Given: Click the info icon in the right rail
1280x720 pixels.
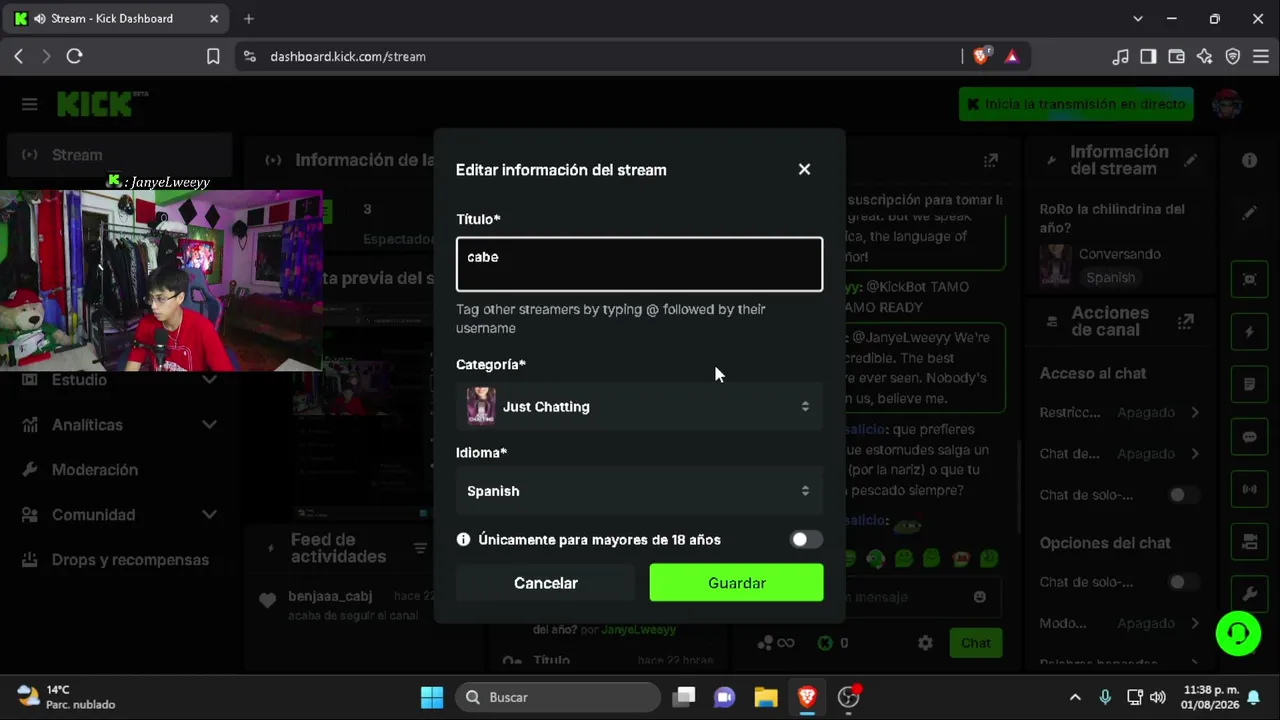Looking at the screenshot, I should click(x=1249, y=160).
